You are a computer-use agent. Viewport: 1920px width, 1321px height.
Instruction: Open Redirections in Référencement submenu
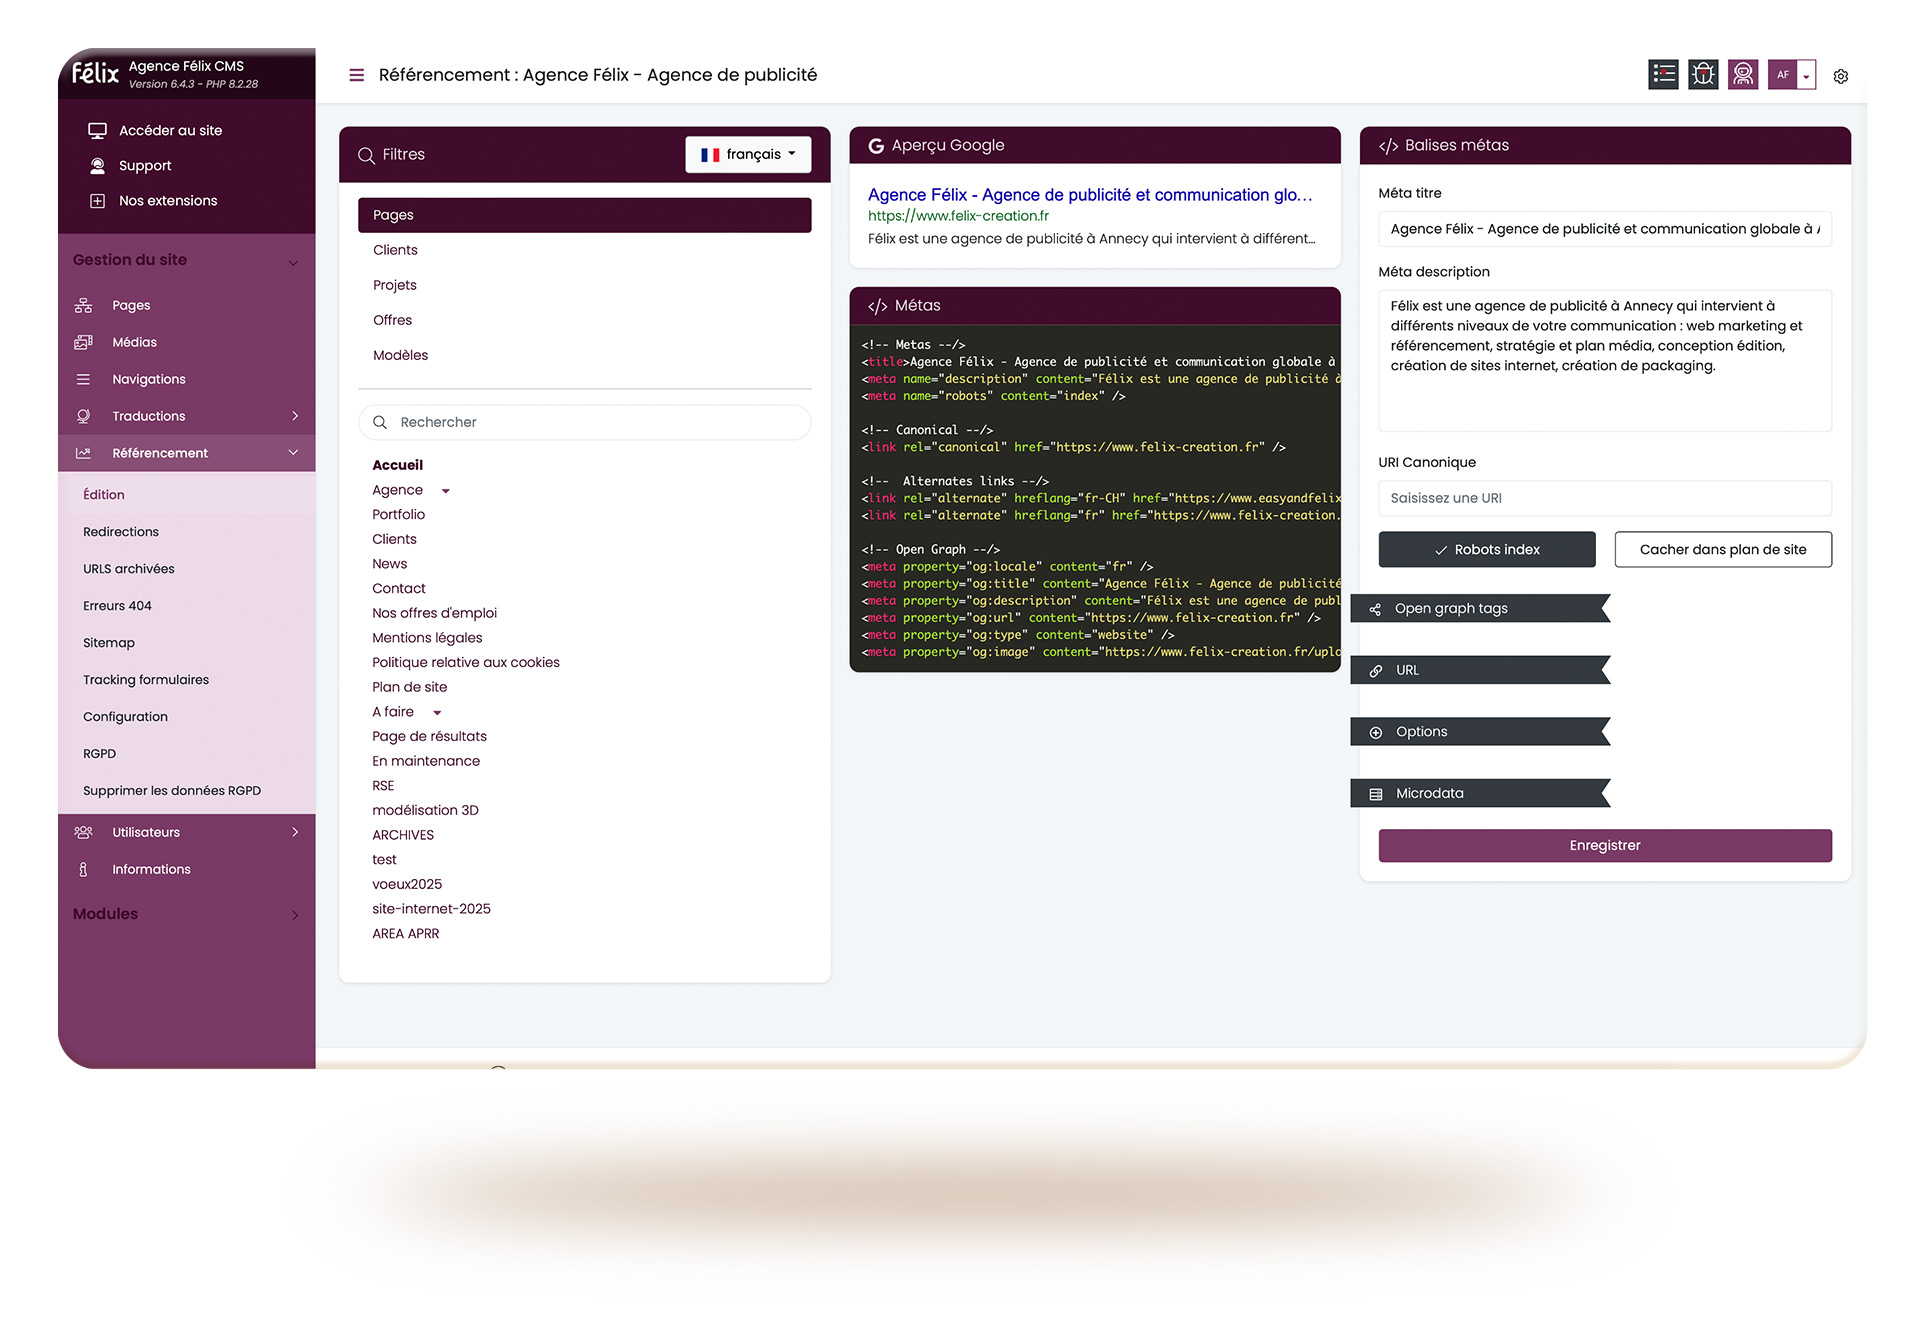(x=121, y=532)
